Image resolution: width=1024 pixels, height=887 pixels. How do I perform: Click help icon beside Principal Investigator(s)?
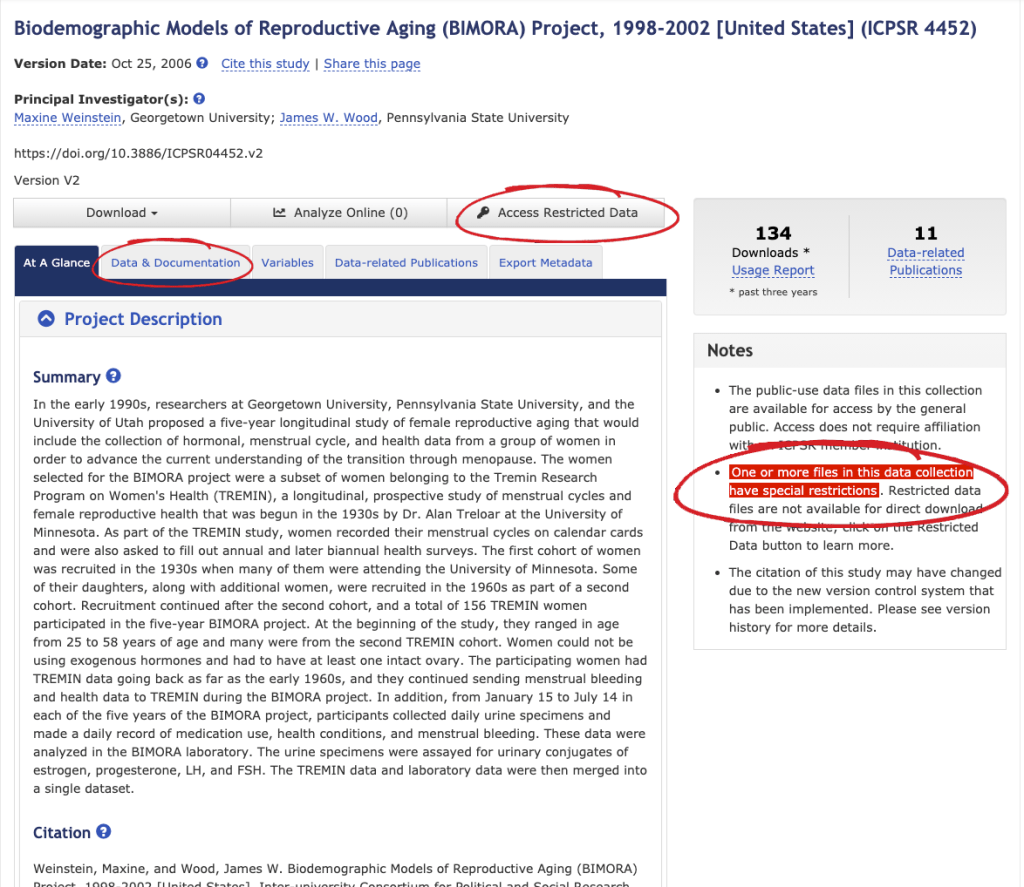[x=198, y=99]
